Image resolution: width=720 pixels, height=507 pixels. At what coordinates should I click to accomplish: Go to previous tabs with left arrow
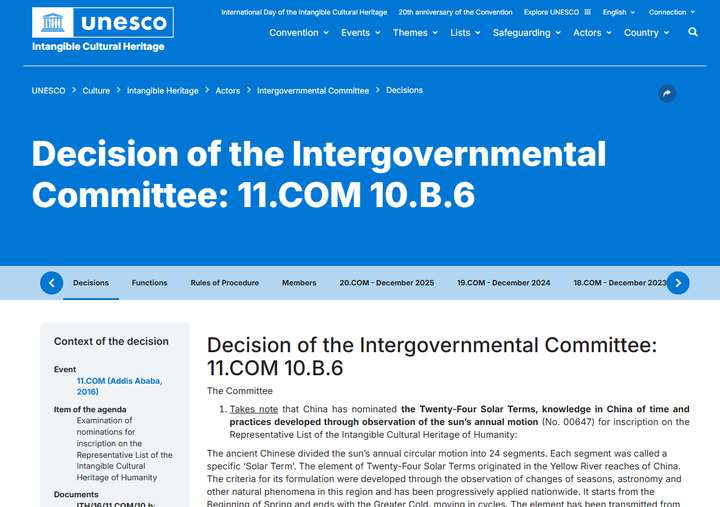tap(51, 283)
